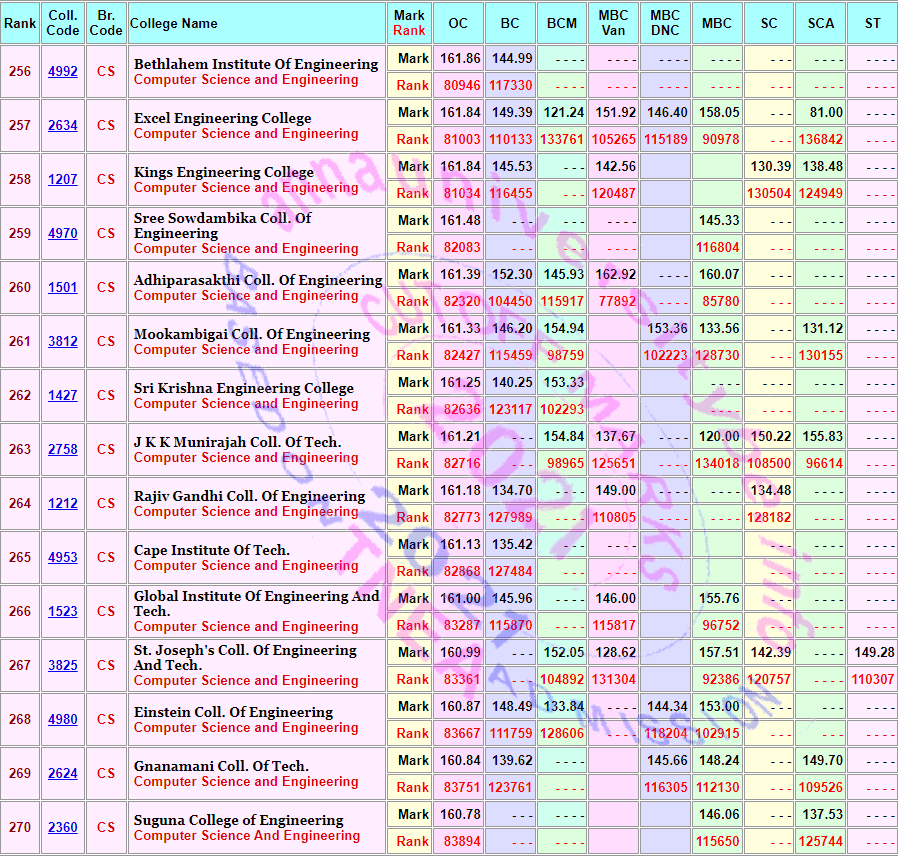Screen dimensions: 898x856
Task: Click the College Name column header
Action: click(x=174, y=23)
